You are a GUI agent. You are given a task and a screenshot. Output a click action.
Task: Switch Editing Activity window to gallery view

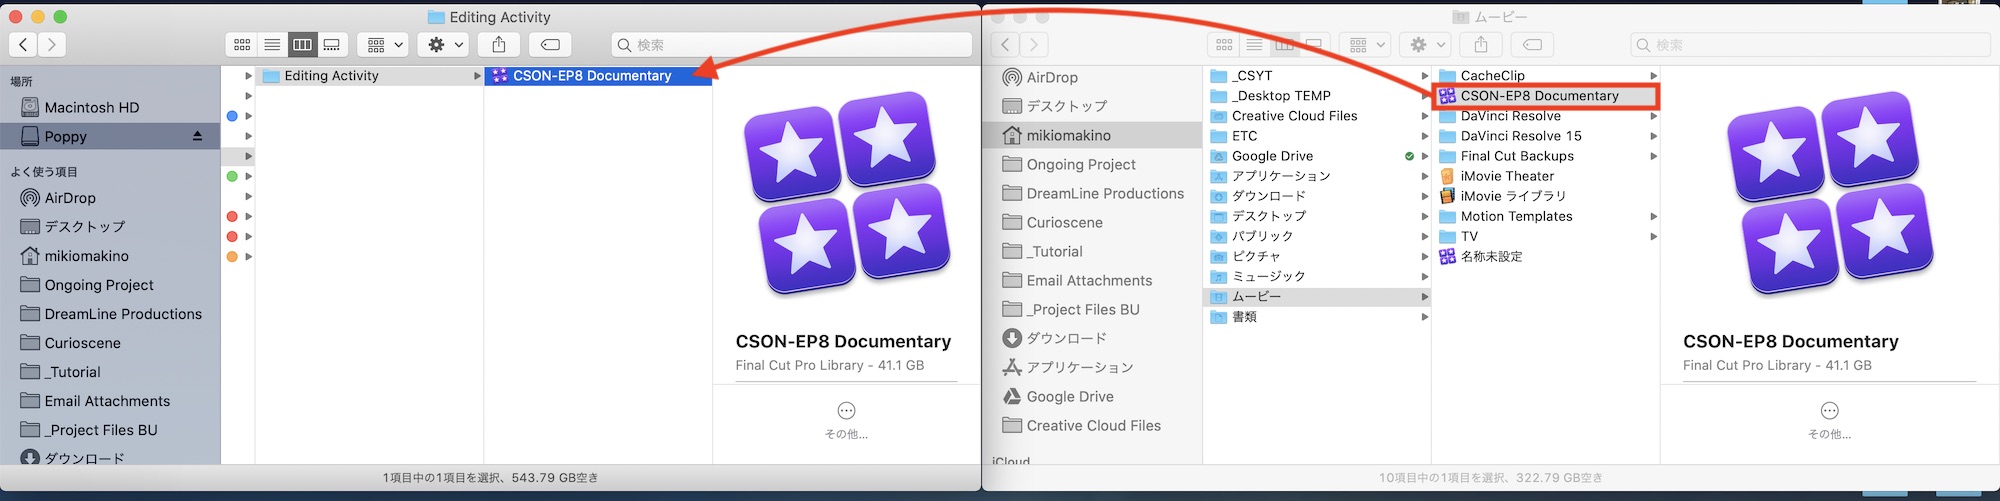tap(332, 44)
